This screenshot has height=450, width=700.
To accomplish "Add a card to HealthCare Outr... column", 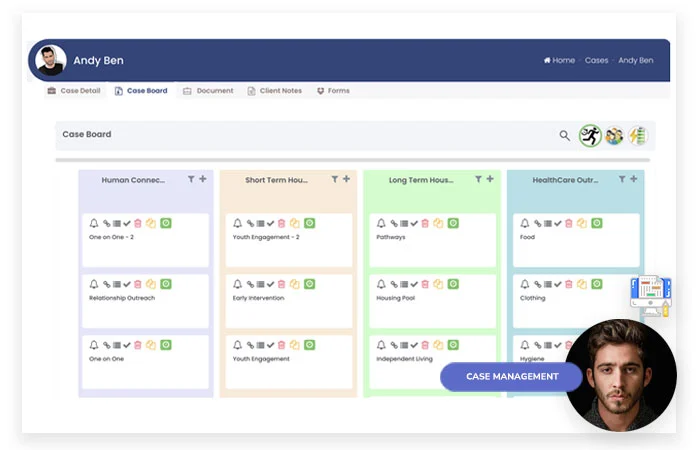I will pyautogui.click(x=633, y=179).
